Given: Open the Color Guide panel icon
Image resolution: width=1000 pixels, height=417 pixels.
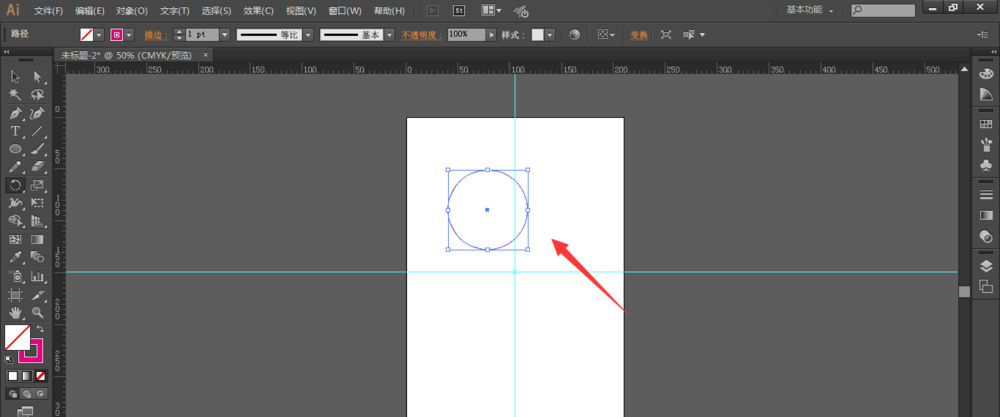Looking at the screenshot, I should click(985, 94).
